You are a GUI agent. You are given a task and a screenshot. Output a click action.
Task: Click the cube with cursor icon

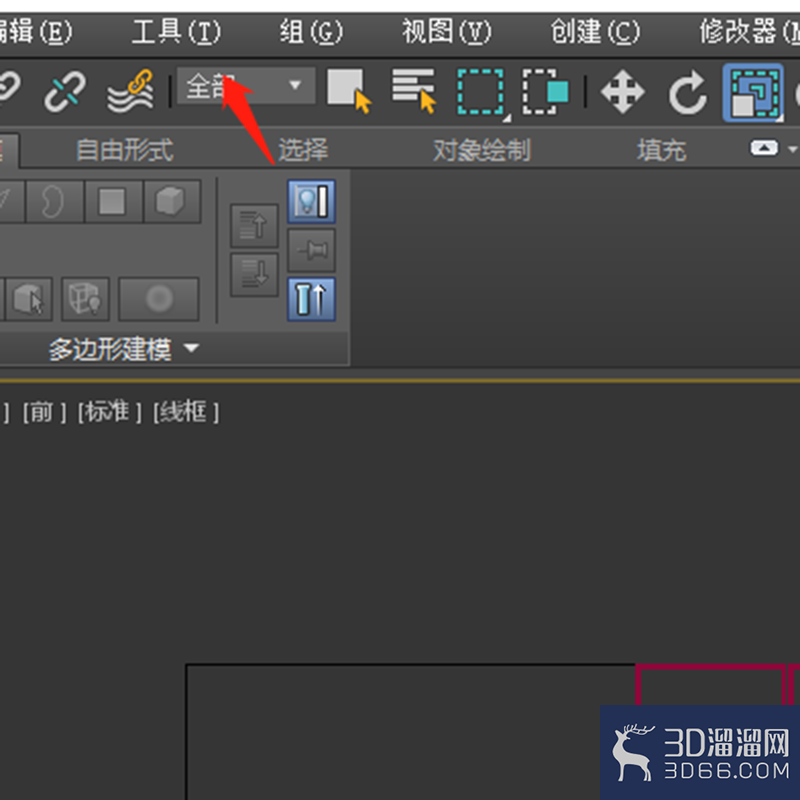point(28,299)
